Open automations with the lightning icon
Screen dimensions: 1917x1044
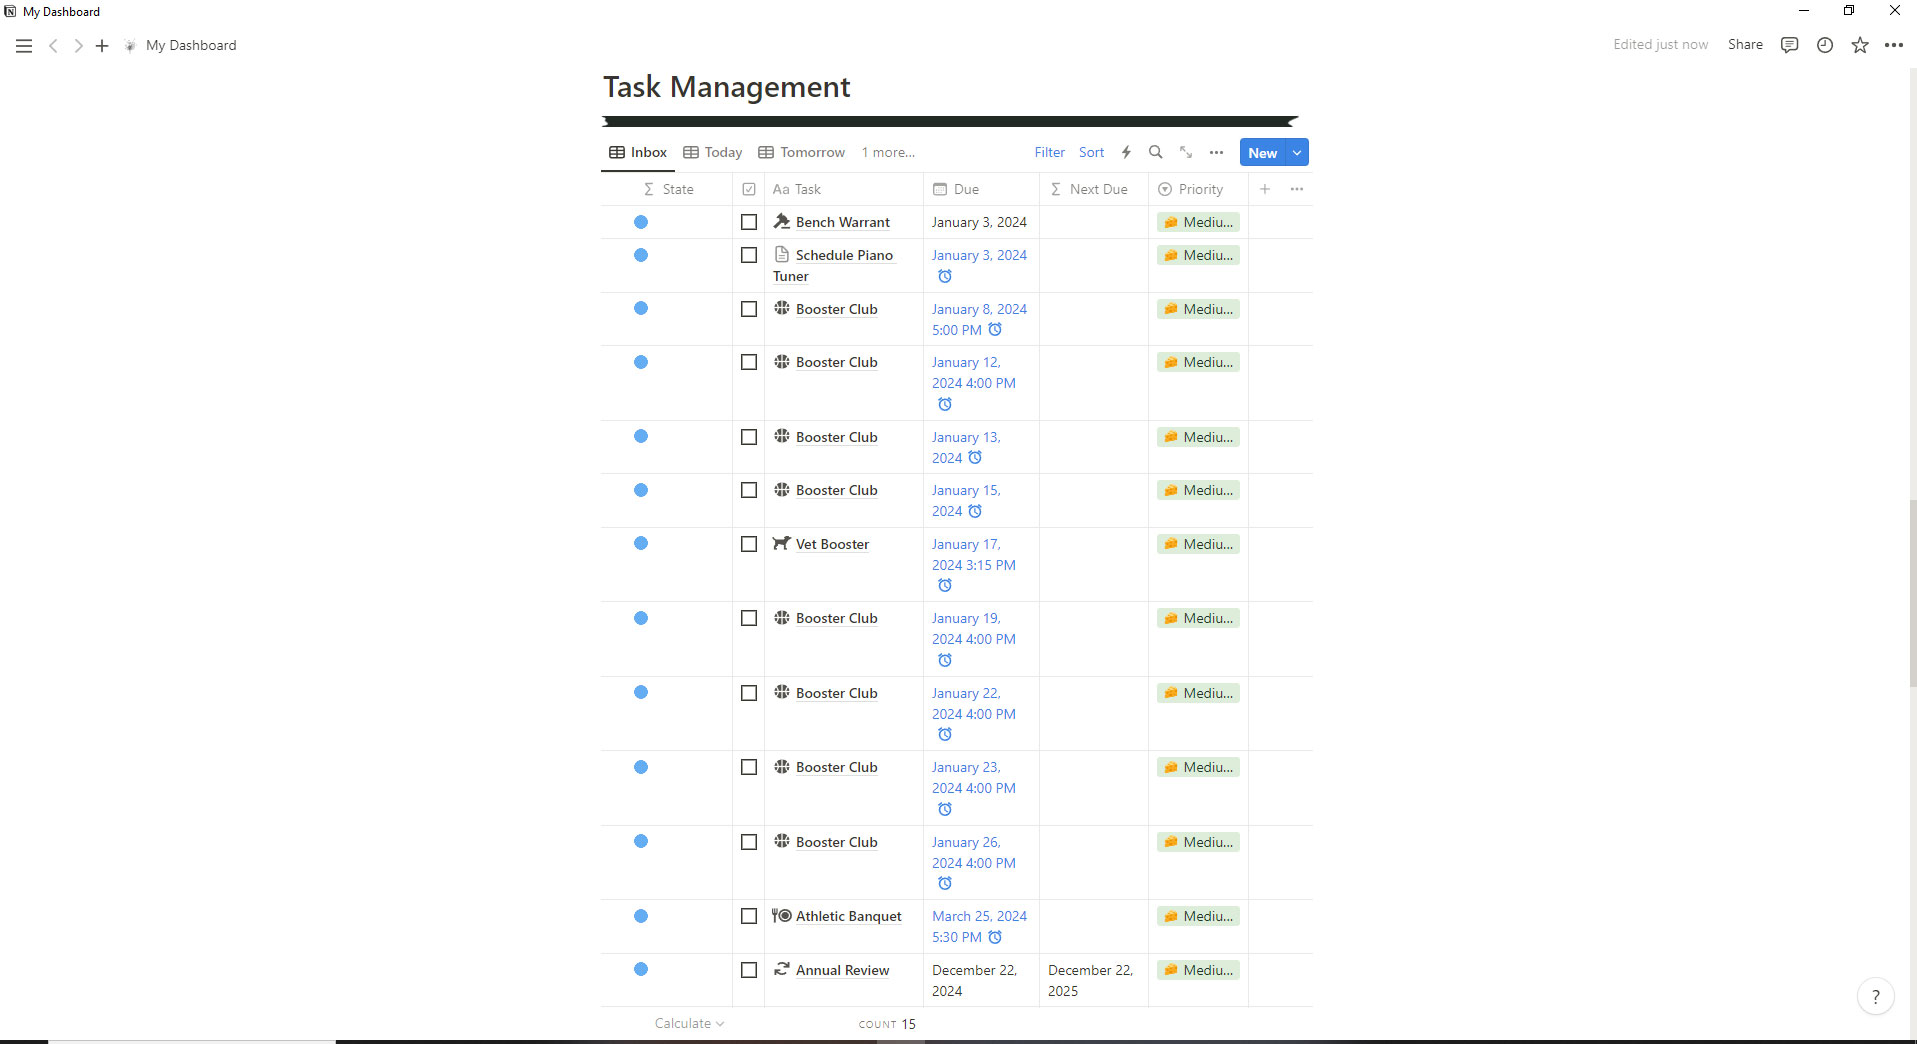pos(1125,152)
